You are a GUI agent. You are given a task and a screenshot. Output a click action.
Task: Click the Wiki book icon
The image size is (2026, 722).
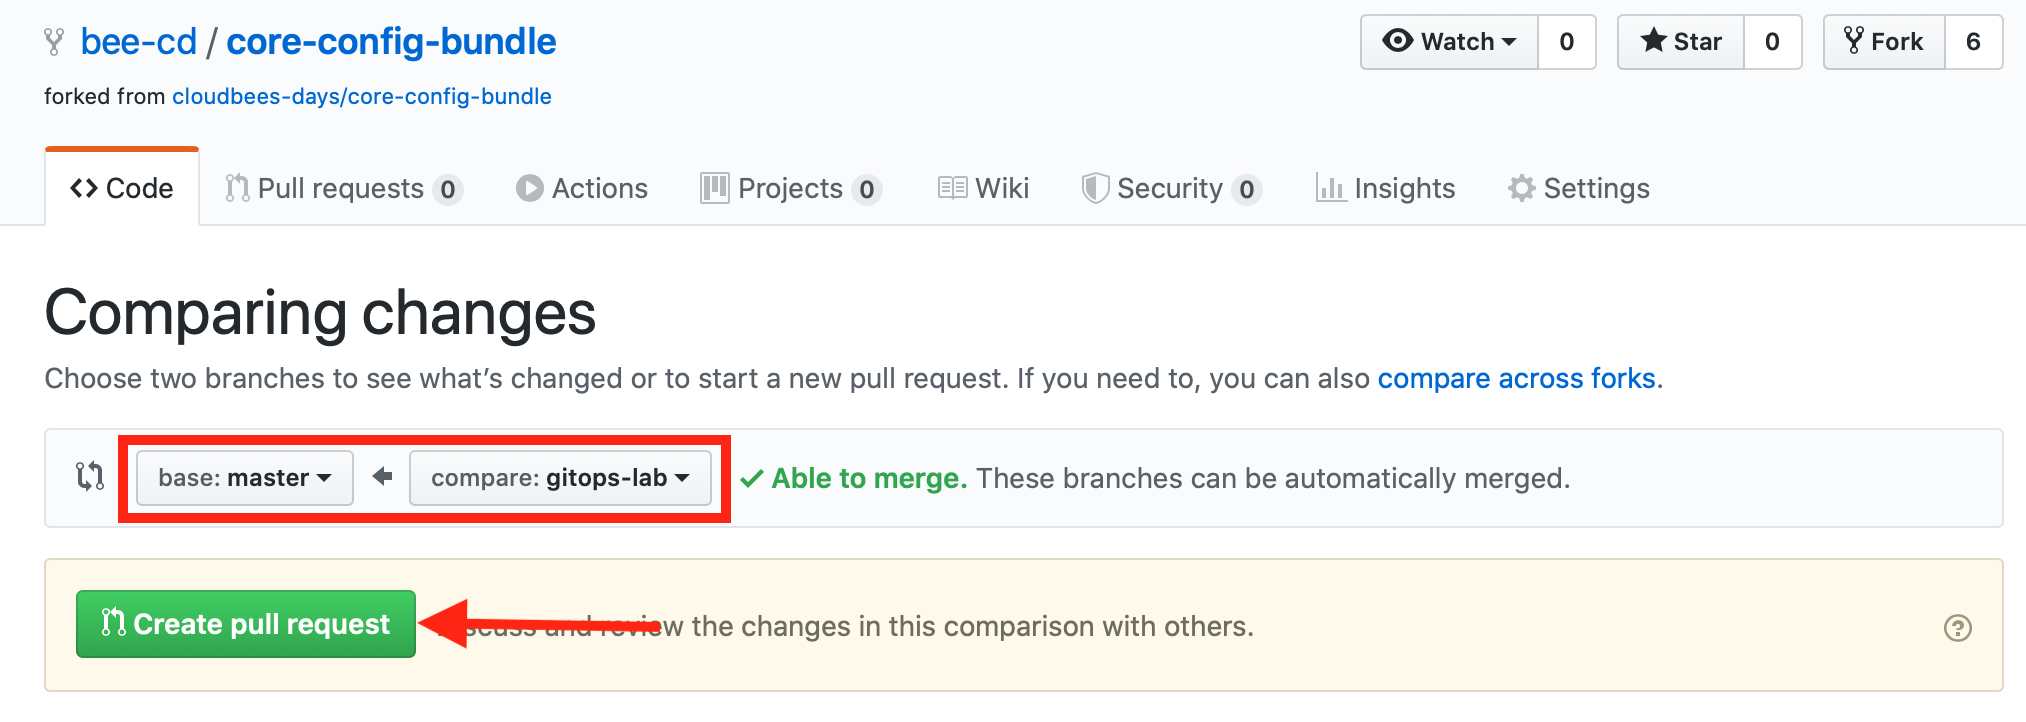(x=952, y=188)
